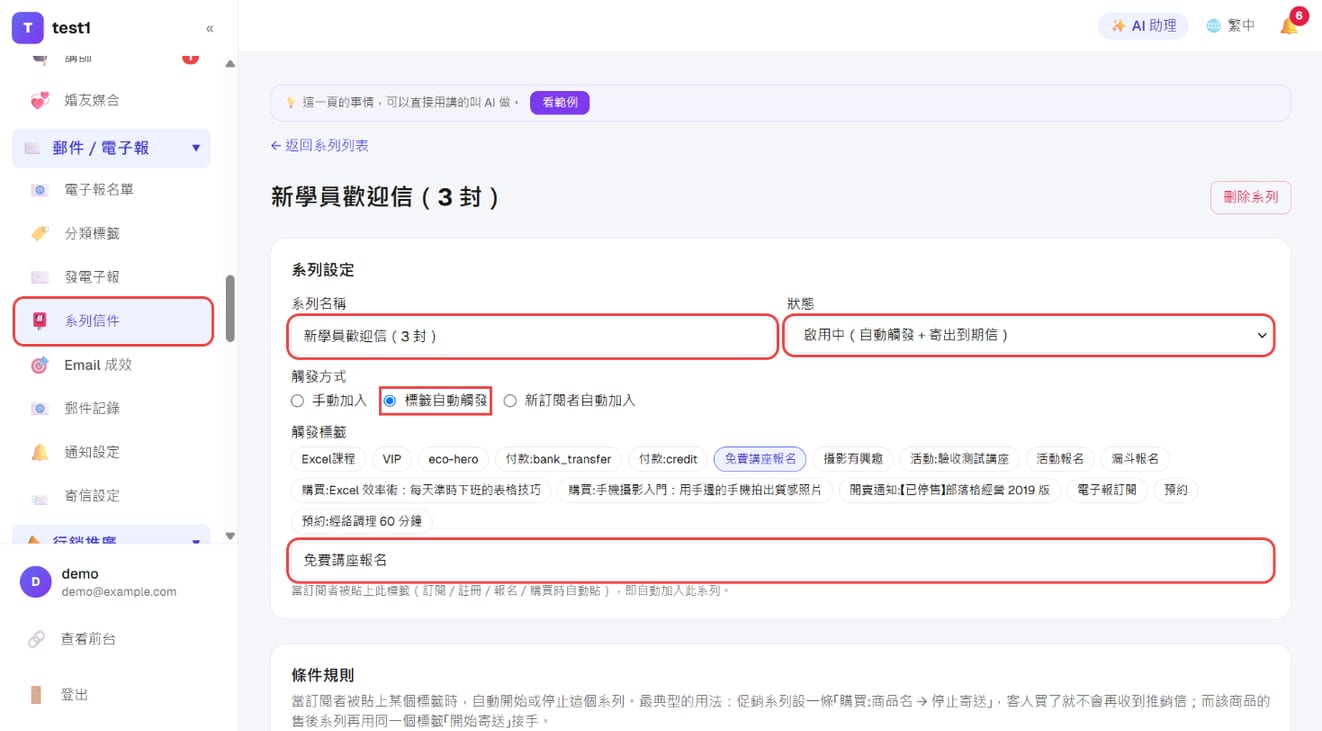Click the 發電子報 envelope icon
Viewport: 1322px width, 731px height.
click(x=40, y=277)
